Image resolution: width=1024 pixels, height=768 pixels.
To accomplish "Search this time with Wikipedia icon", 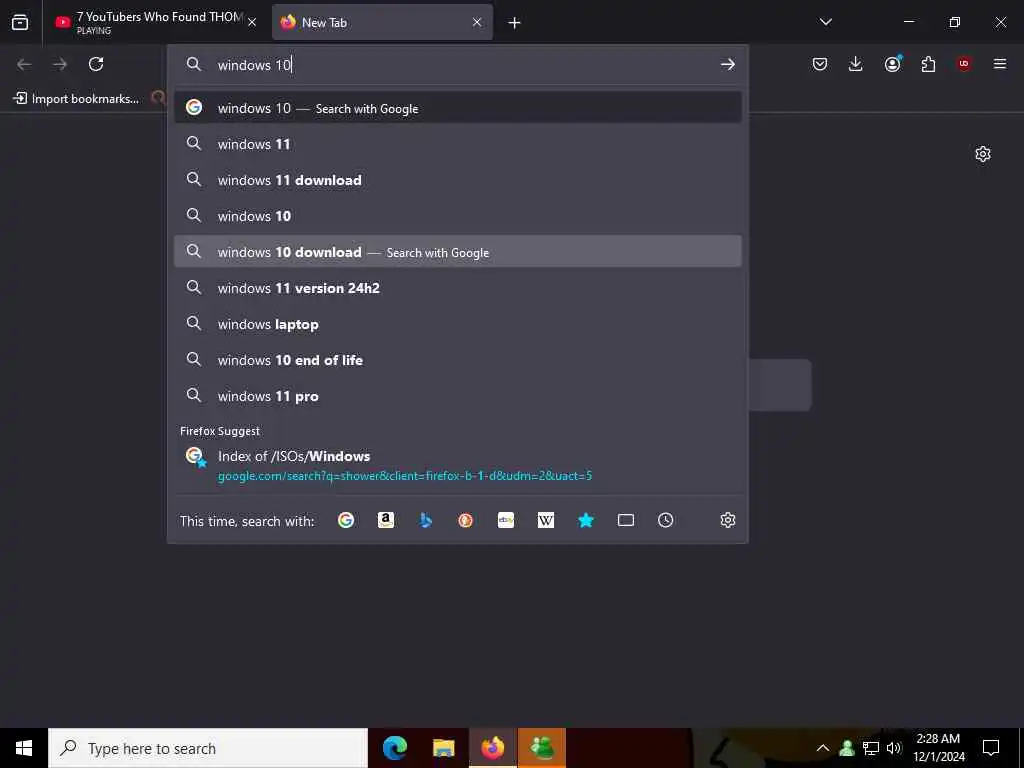I will 546,520.
